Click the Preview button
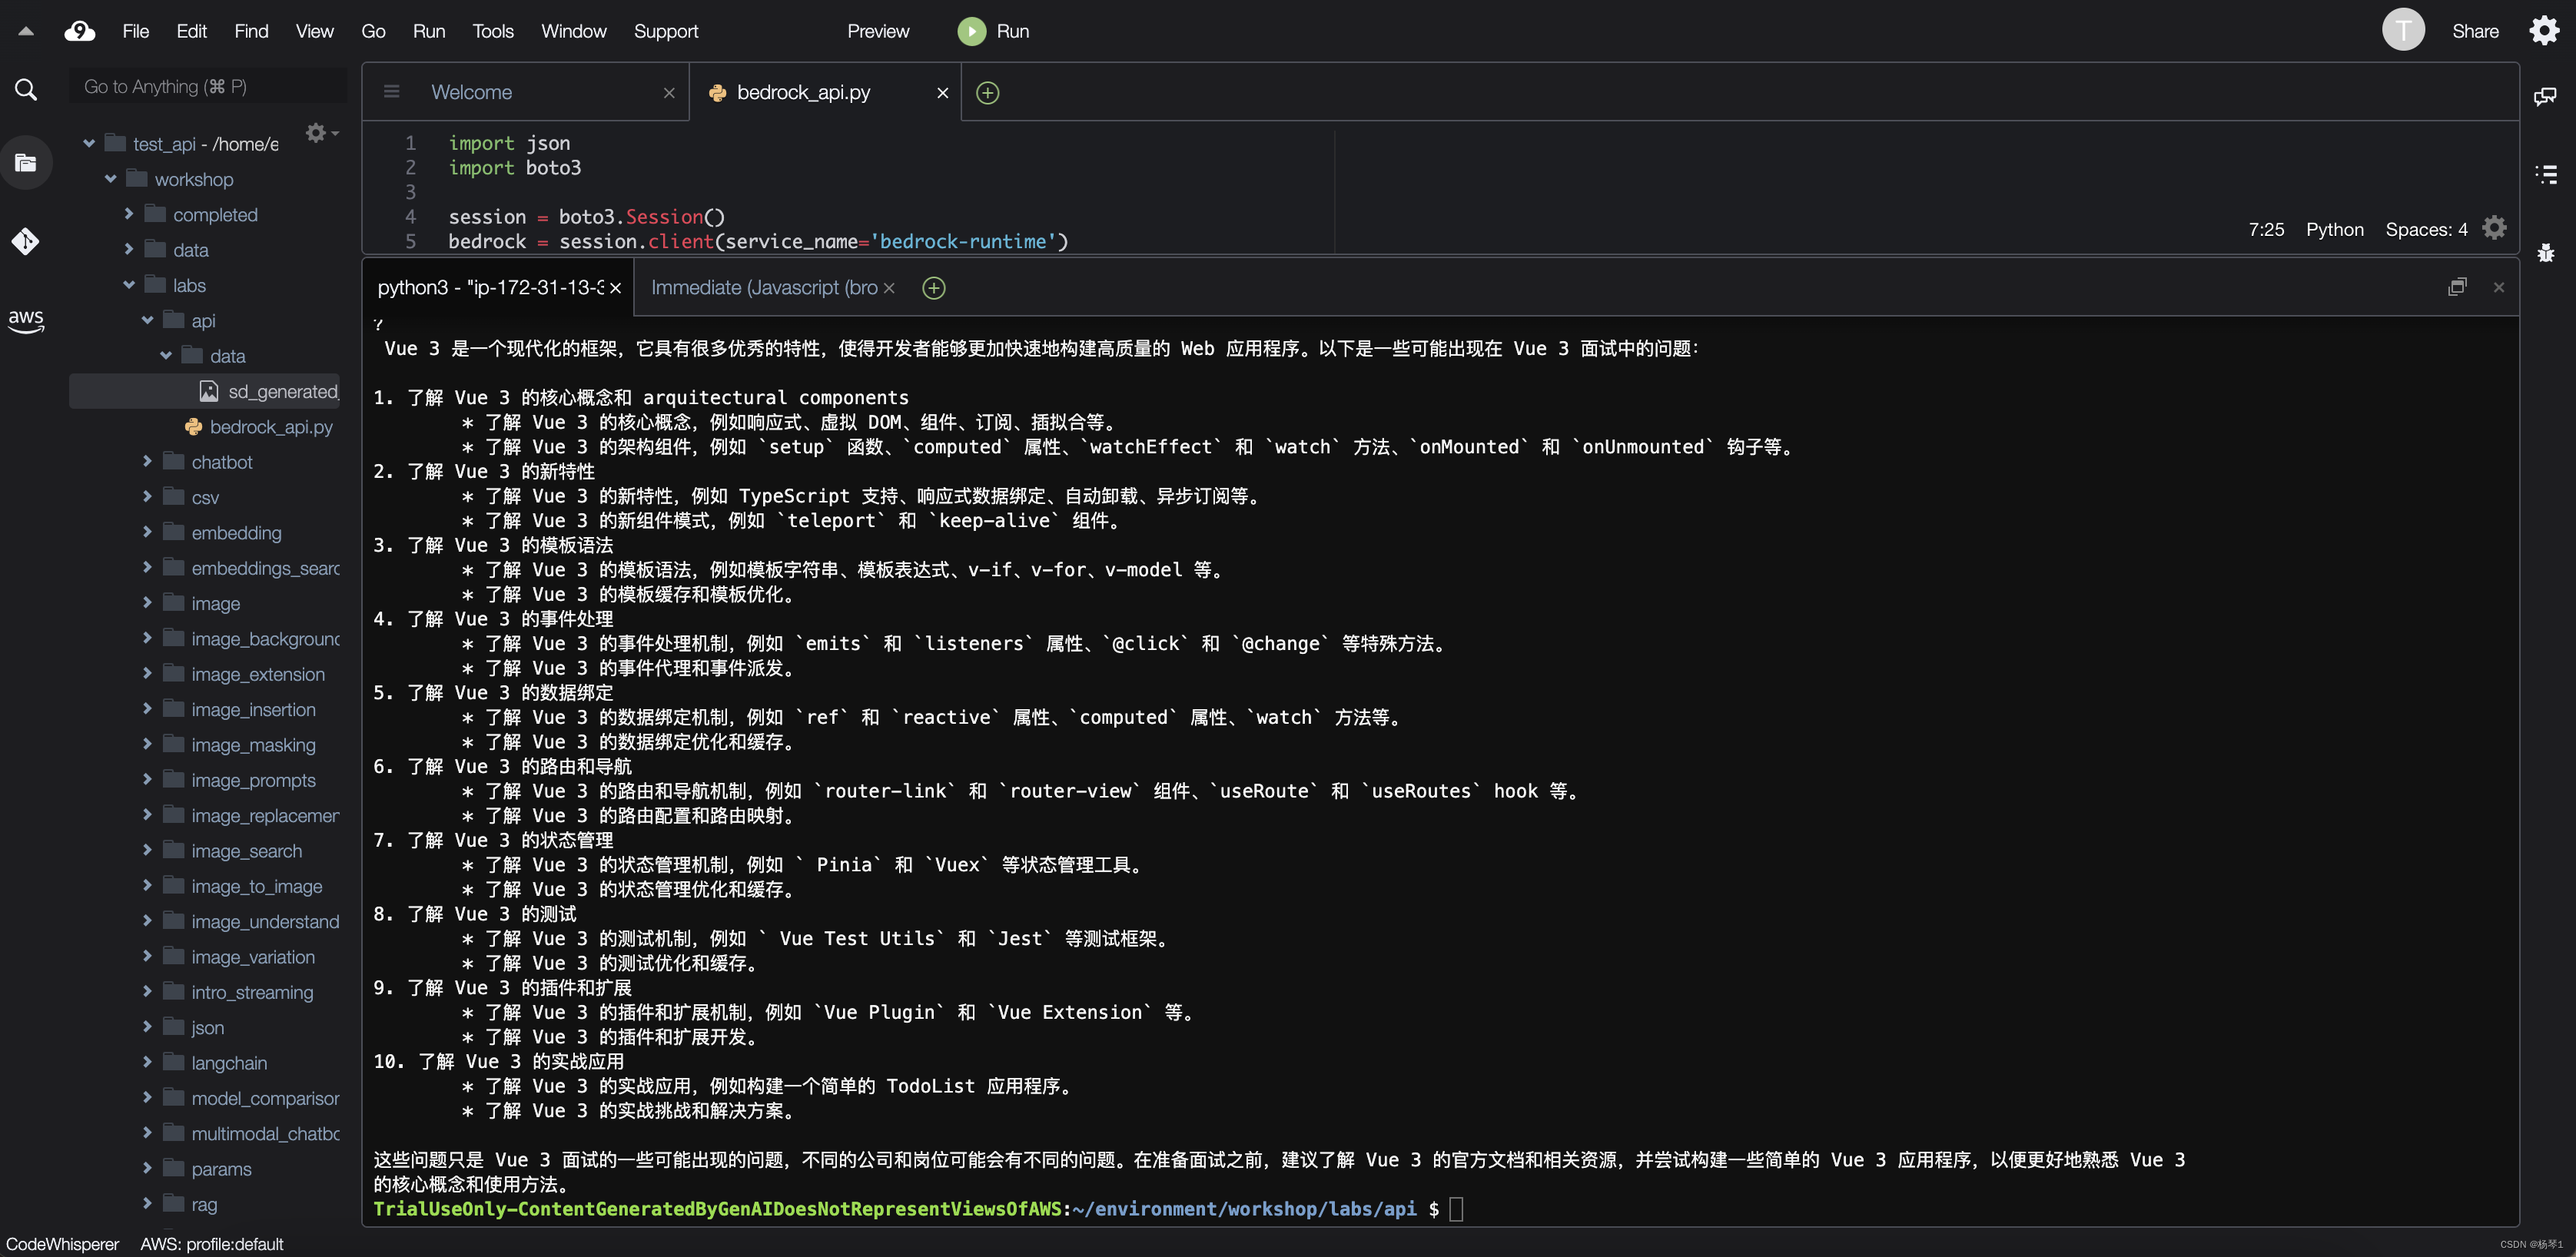The width and height of the screenshot is (2576, 1257). (877, 31)
